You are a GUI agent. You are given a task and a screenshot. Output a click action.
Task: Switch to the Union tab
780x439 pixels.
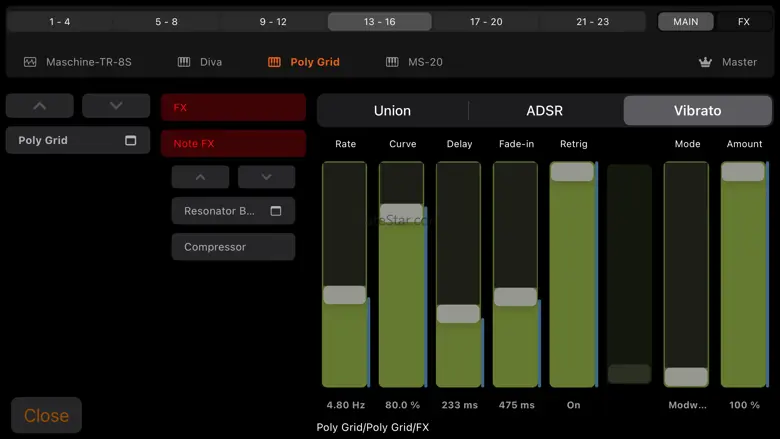[x=392, y=111]
